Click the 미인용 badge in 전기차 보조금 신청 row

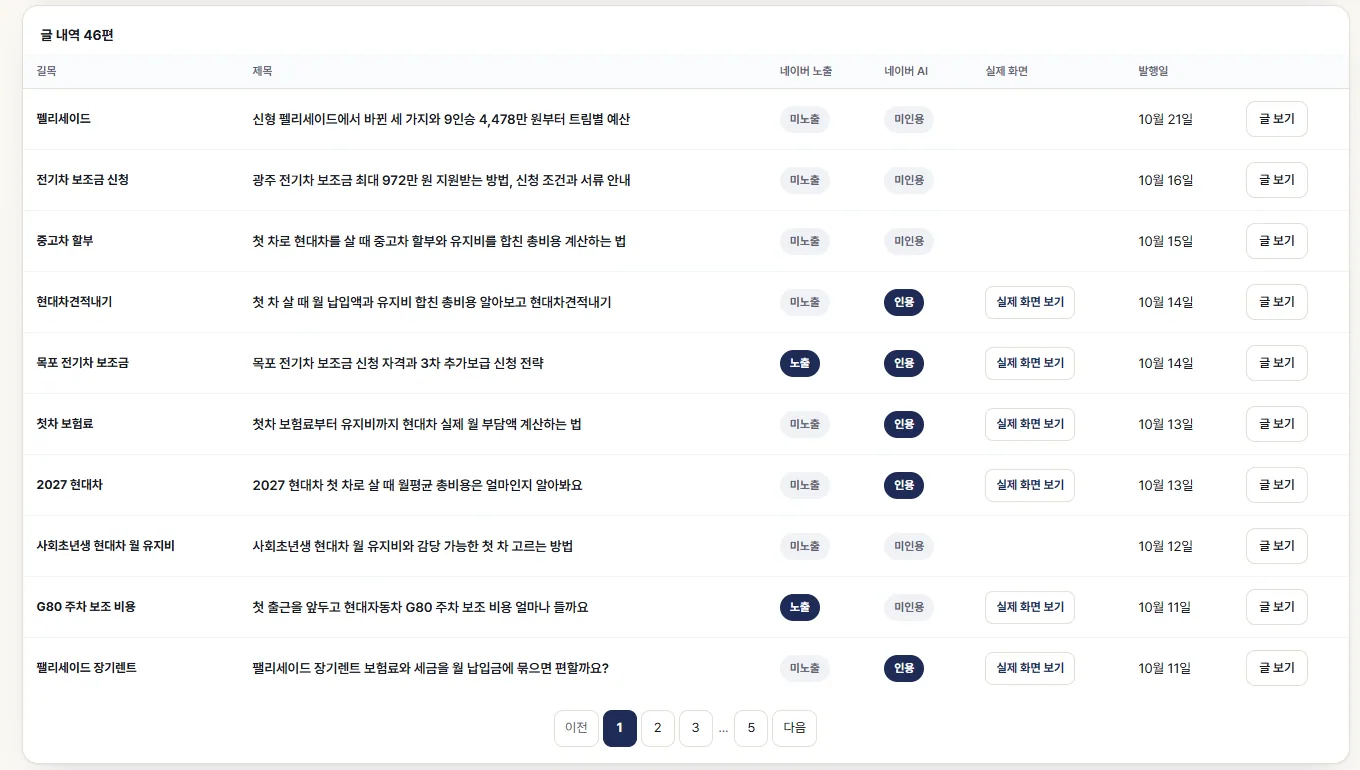coord(909,180)
